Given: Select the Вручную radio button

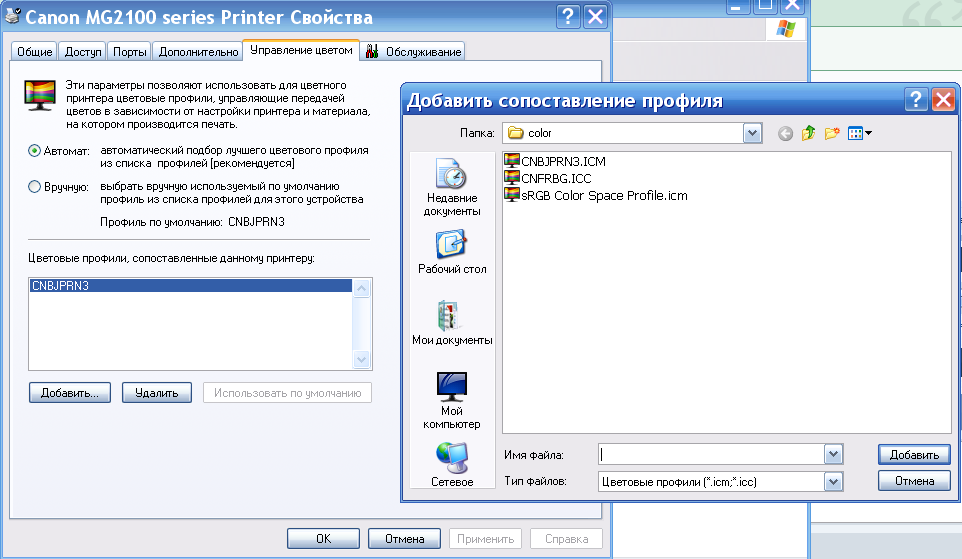Looking at the screenshot, I should [x=34, y=187].
